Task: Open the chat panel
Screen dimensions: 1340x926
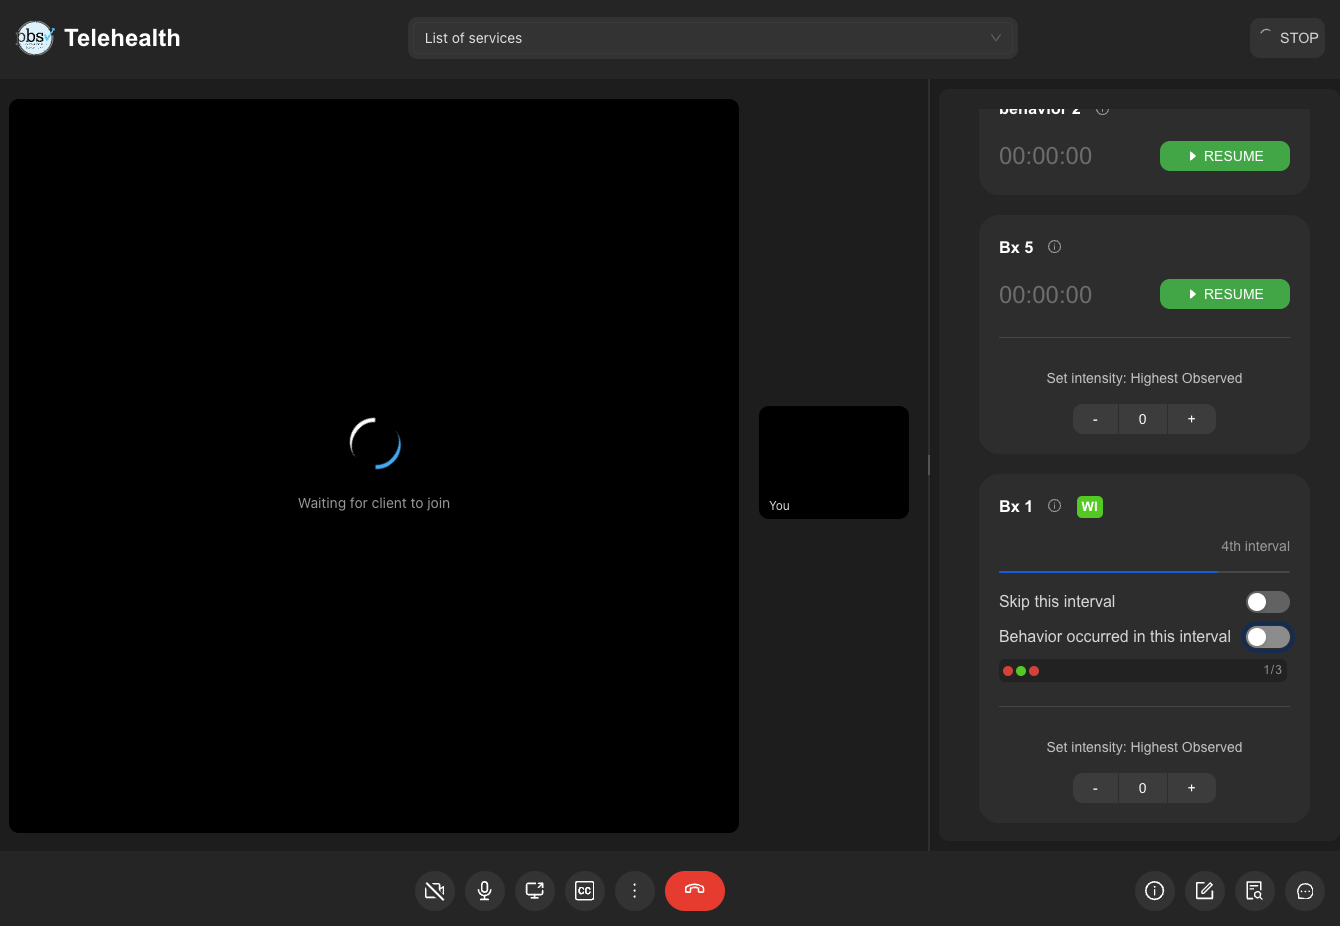Action: [x=1304, y=891]
